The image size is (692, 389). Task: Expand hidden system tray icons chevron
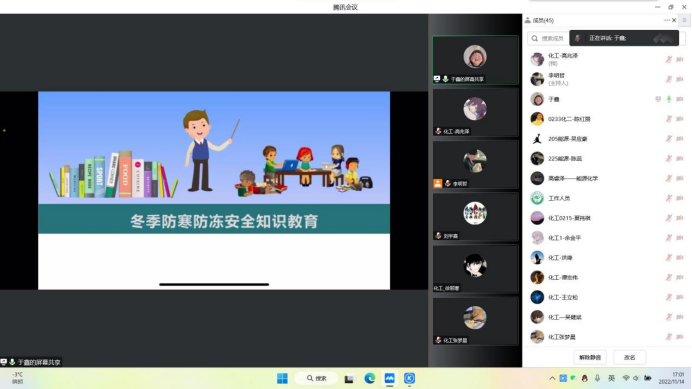[x=552, y=378]
